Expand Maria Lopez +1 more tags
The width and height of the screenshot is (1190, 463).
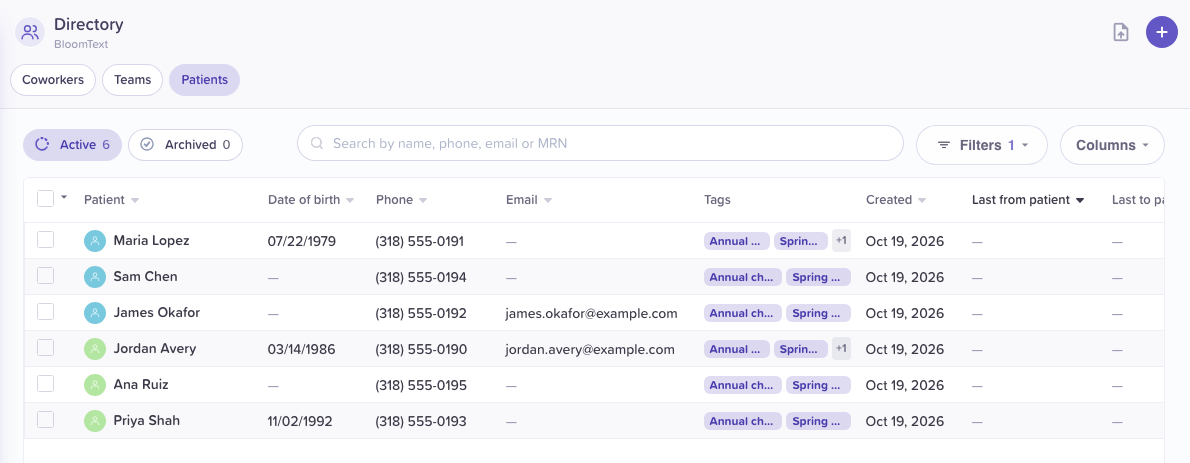point(841,241)
